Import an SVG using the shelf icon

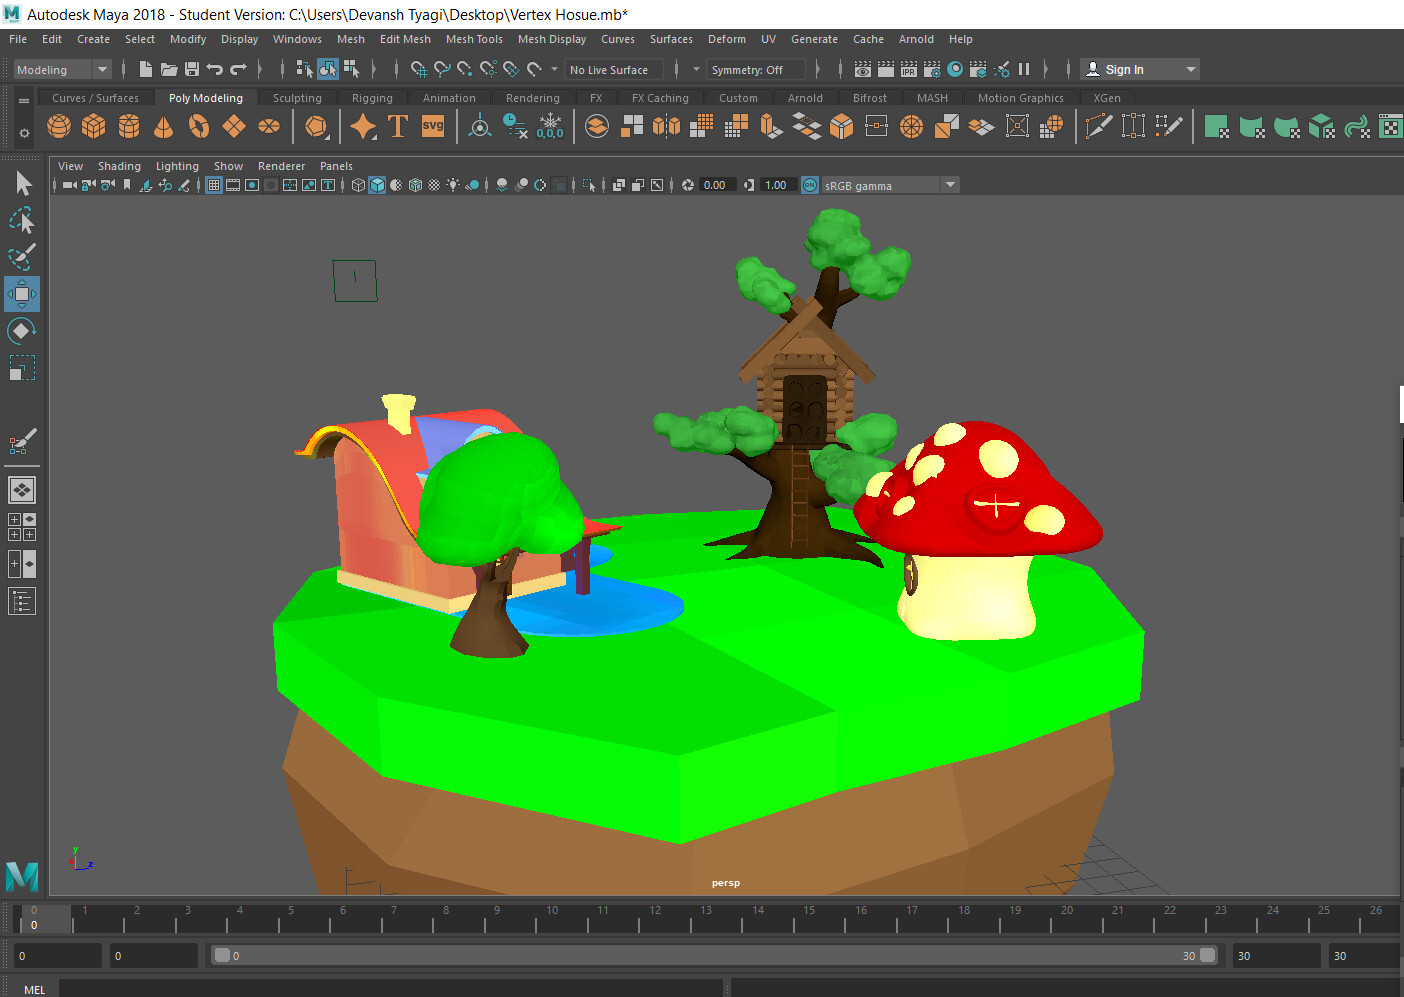click(x=433, y=126)
